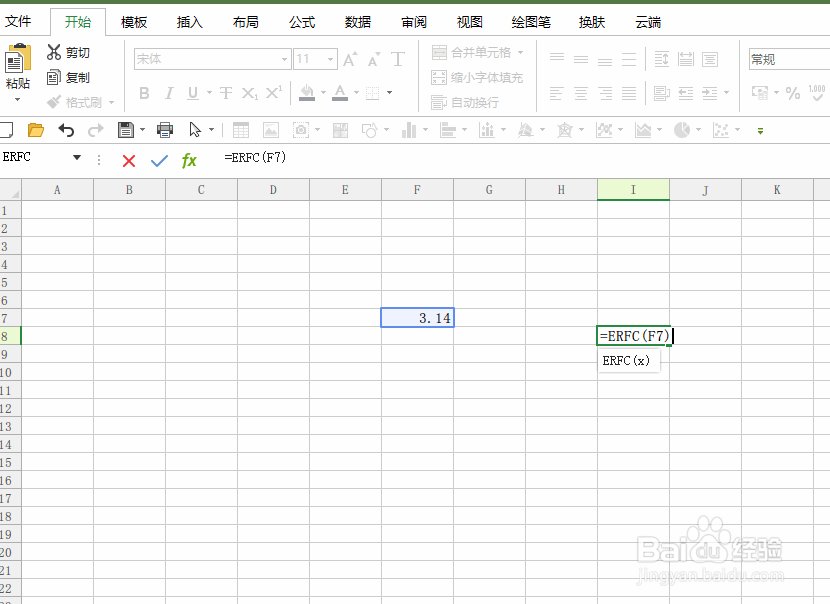Confirm formula with blue checkmark
Image resolution: width=830 pixels, height=604 pixels.
point(159,160)
